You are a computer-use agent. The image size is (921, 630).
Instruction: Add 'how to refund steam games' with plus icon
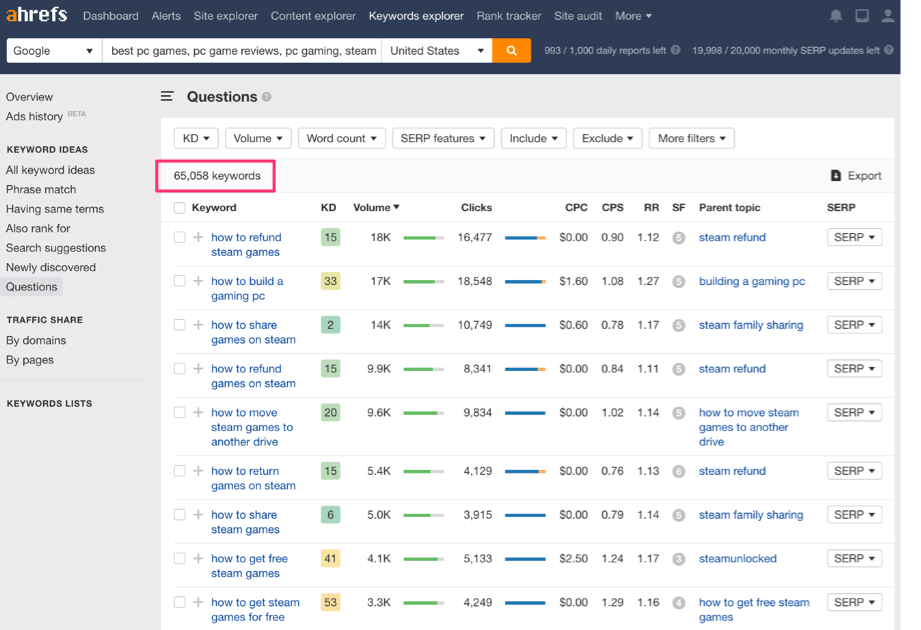pos(199,237)
